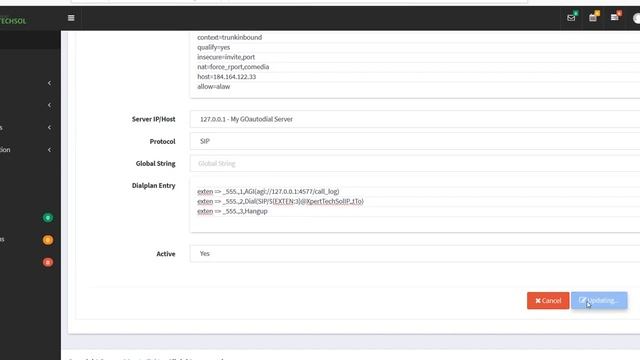Click the account settings text area with host line
Viewport: 640px width, 360px height.
[x=415, y=64]
